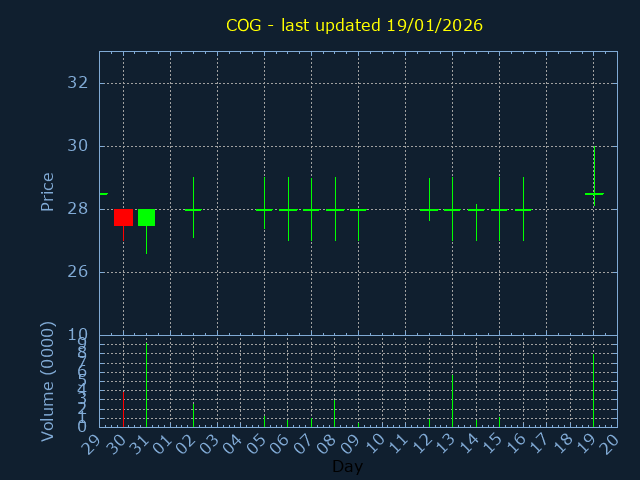Click the x-axis tick label '29'
This screenshot has height=480, width=640.
[x=95, y=442]
